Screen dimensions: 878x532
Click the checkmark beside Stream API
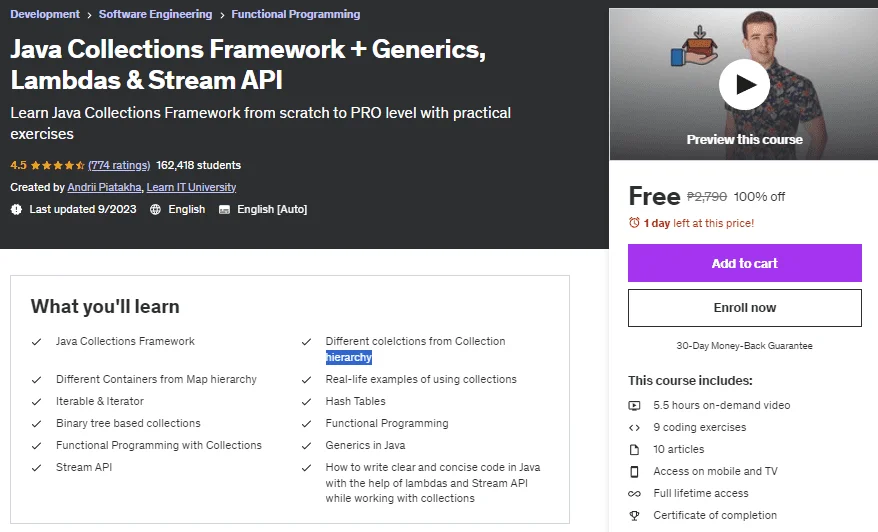click(36, 468)
